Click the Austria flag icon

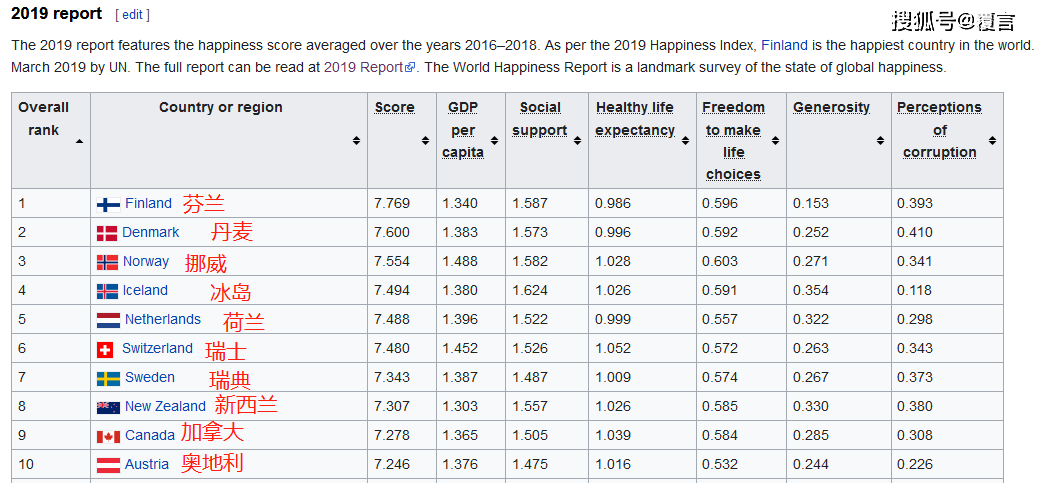coord(108,465)
